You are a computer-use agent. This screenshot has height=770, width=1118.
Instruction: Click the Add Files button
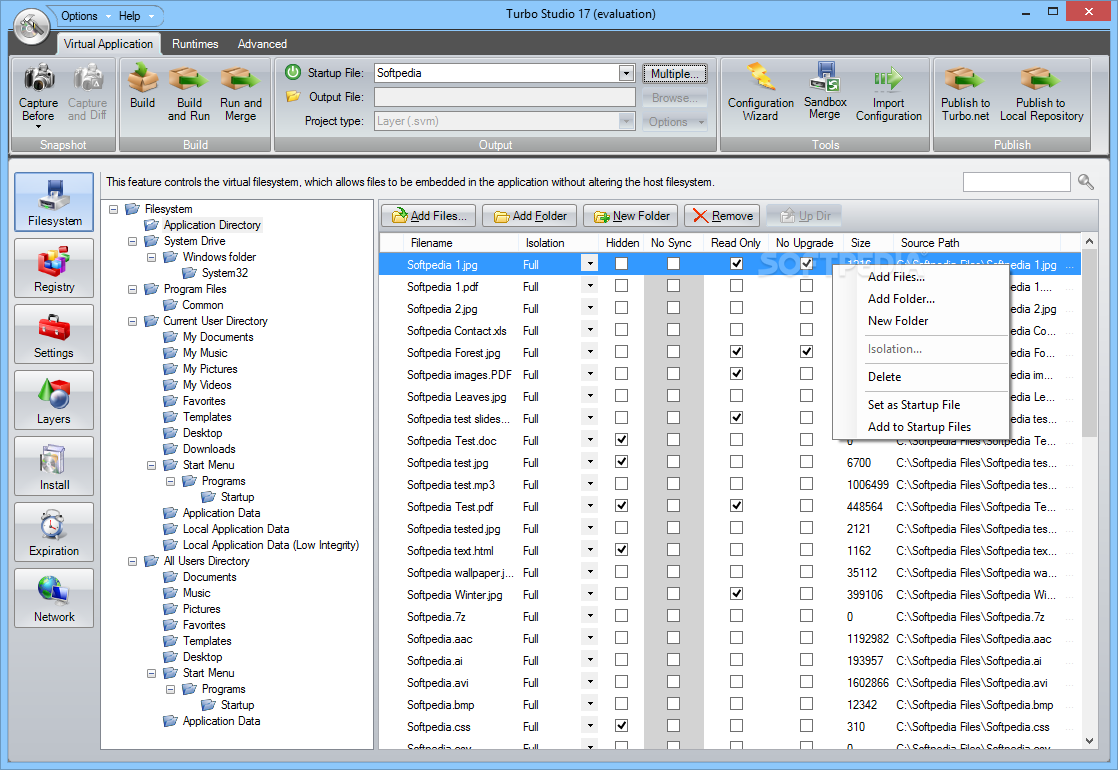tap(429, 216)
